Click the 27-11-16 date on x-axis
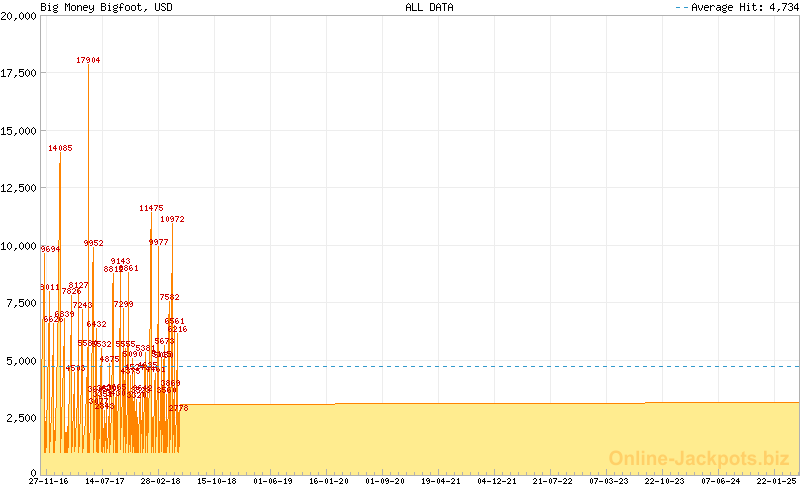The image size is (800, 490). coord(48,481)
